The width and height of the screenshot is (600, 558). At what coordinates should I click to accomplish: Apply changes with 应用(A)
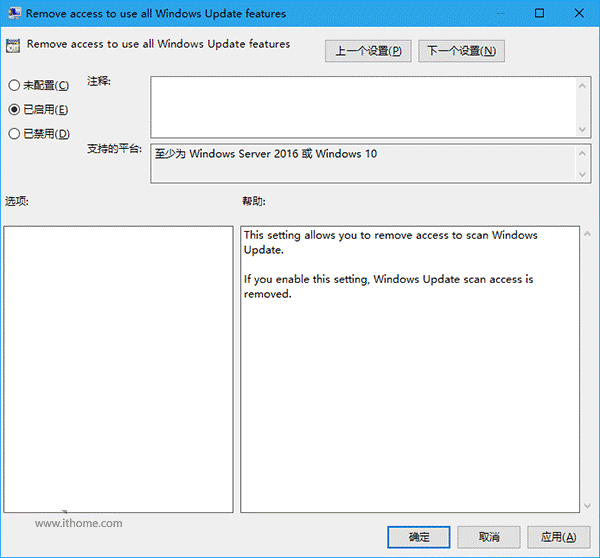coord(558,537)
